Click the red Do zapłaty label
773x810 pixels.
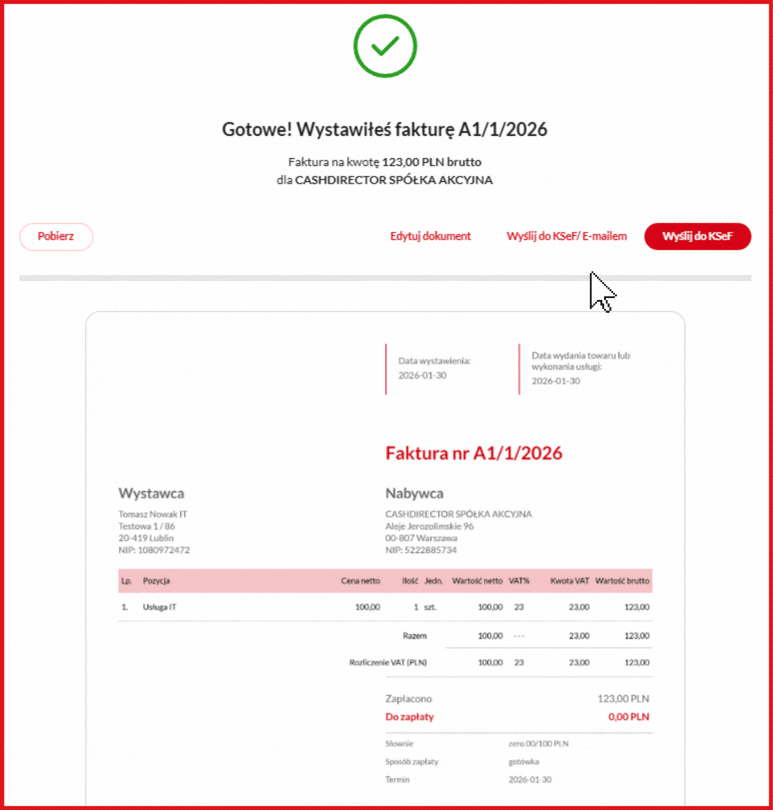pyautogui.click(x=409, y=717)
